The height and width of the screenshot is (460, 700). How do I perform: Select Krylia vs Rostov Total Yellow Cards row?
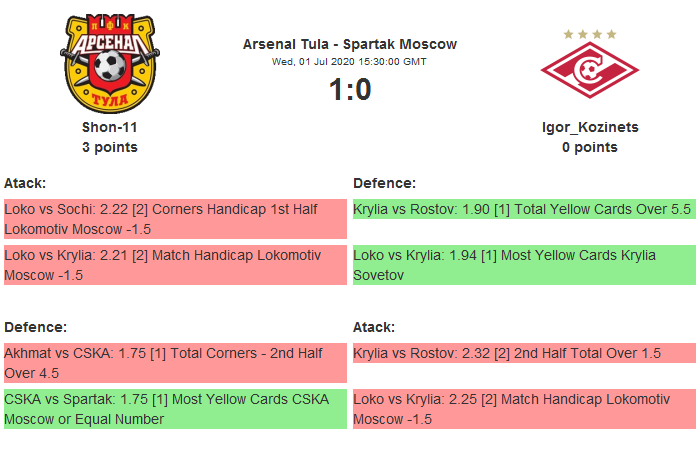pyautogui.click(x=523, y=210)
